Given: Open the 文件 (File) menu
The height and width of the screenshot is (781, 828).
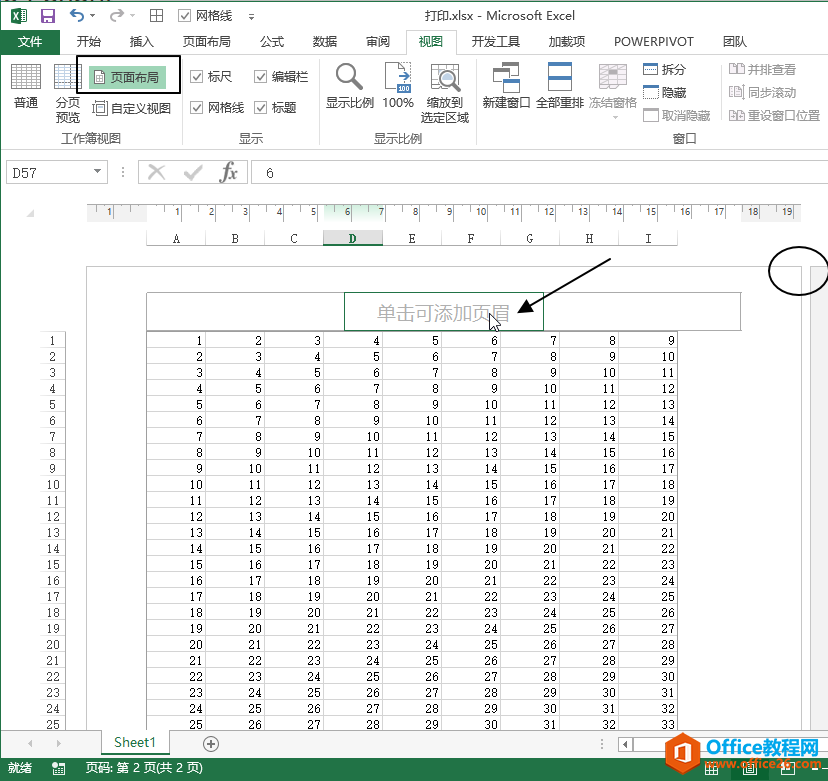Looking at the screenshot, I should (x=30, y=42).
